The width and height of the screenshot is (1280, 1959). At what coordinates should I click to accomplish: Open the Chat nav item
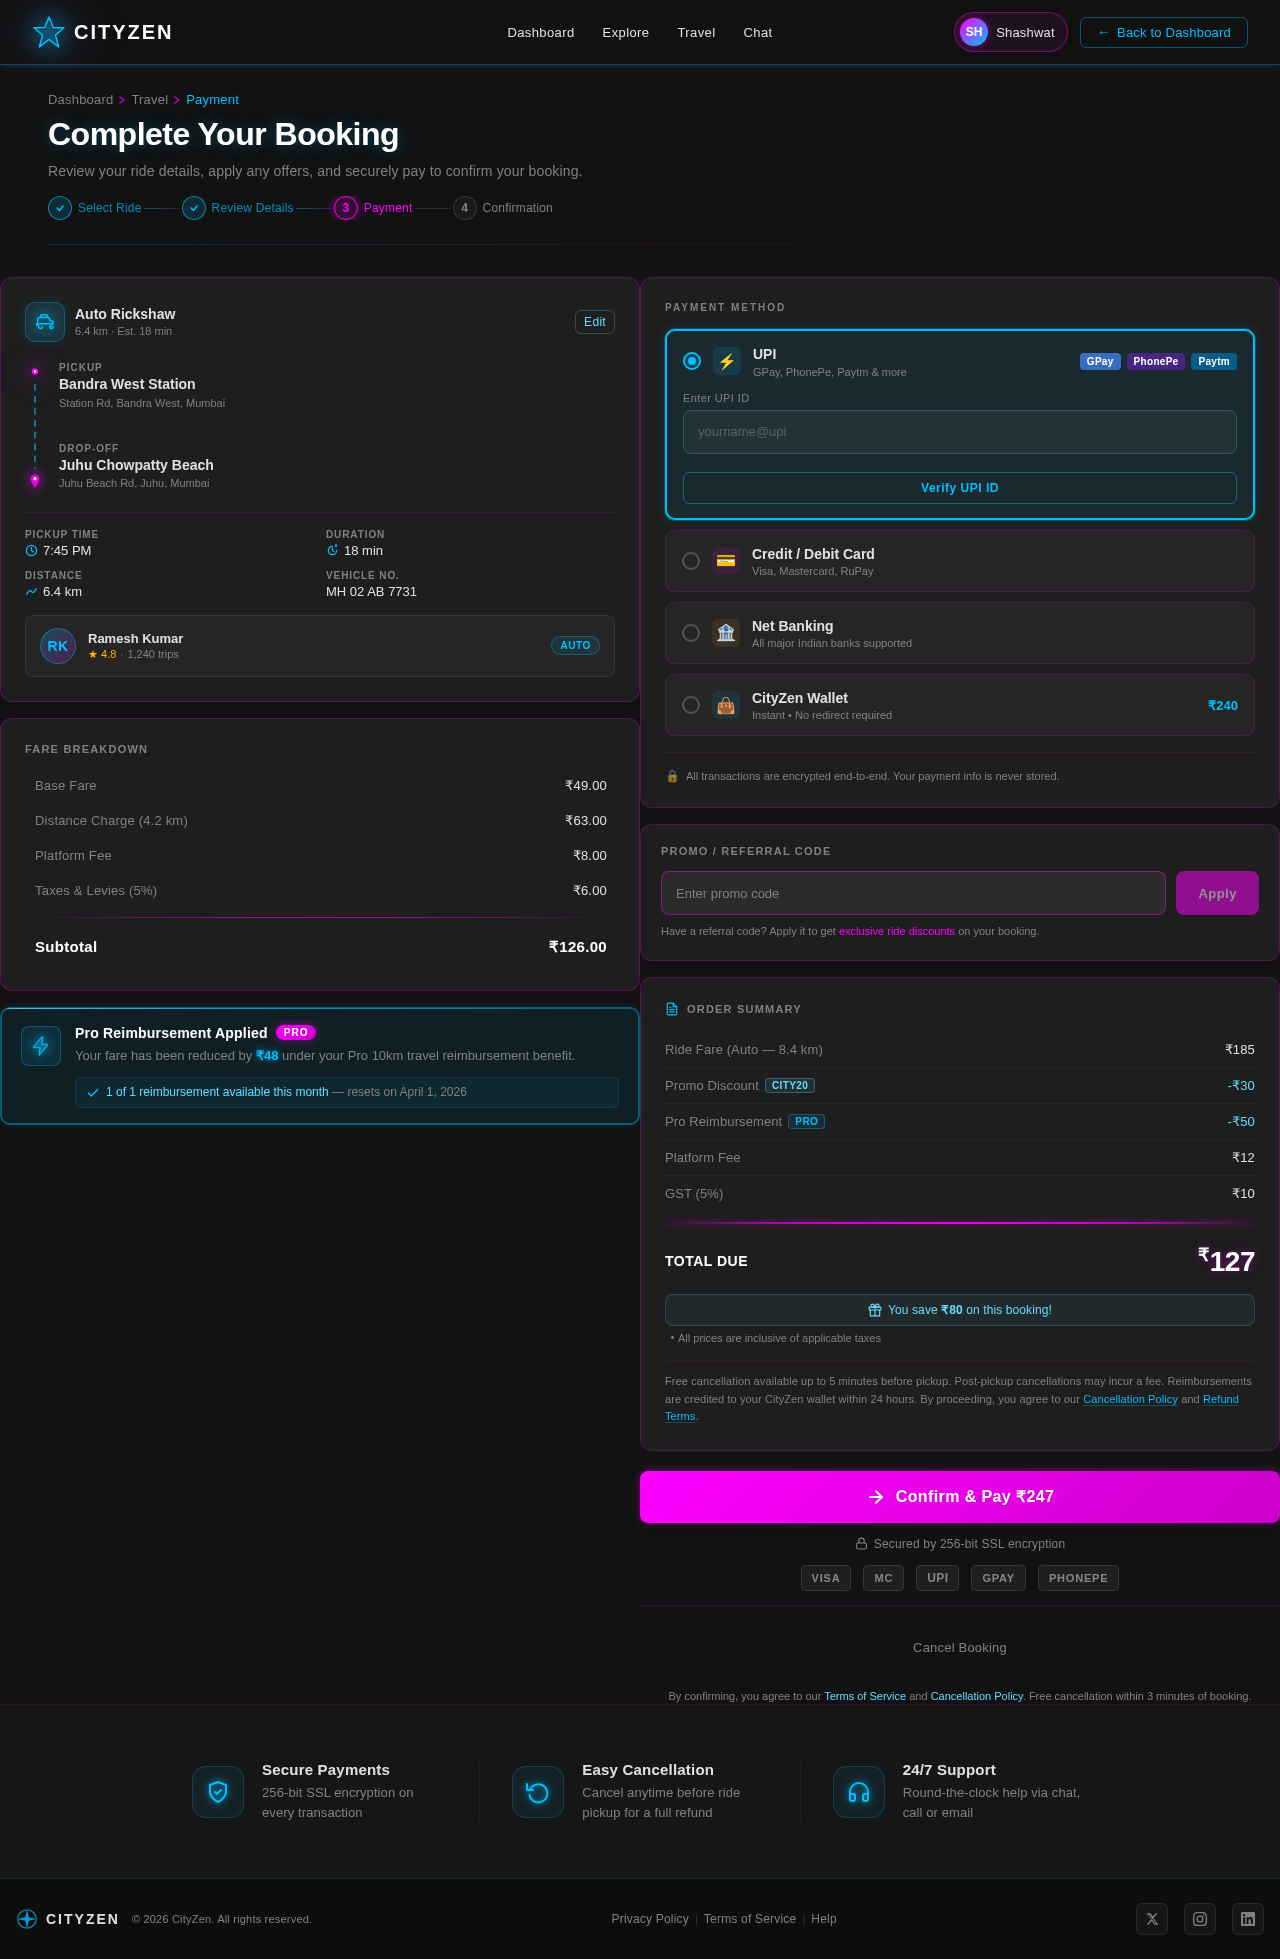[758, 33]
